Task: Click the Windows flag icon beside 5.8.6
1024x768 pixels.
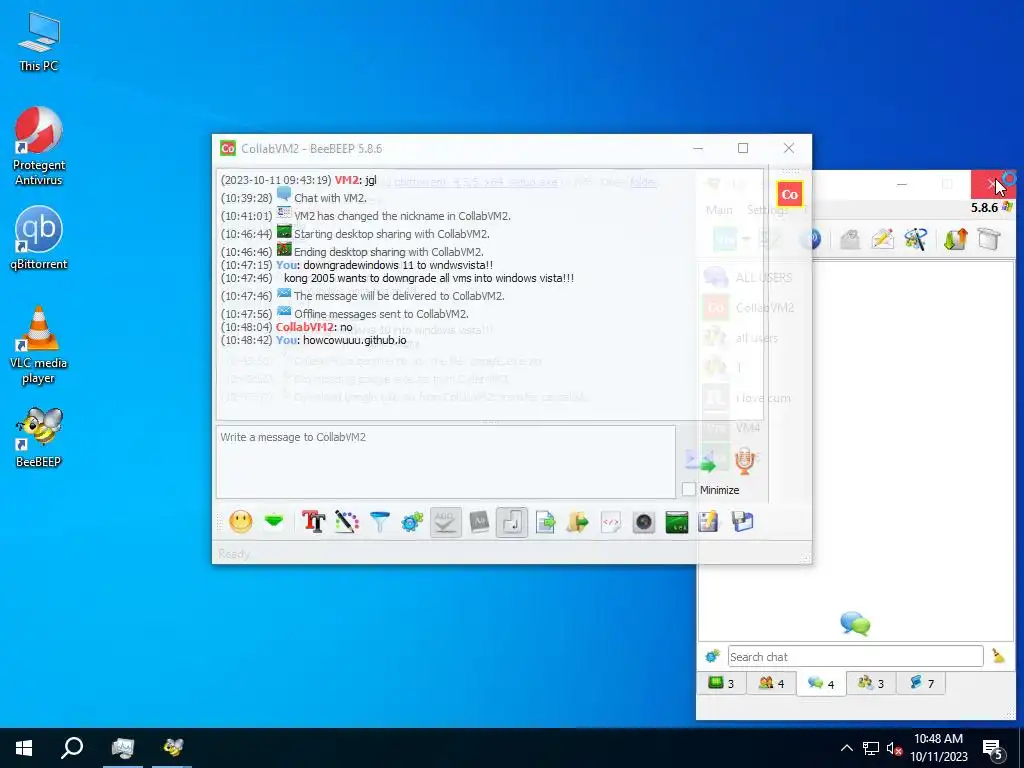Action: (x=1008, y=207)
